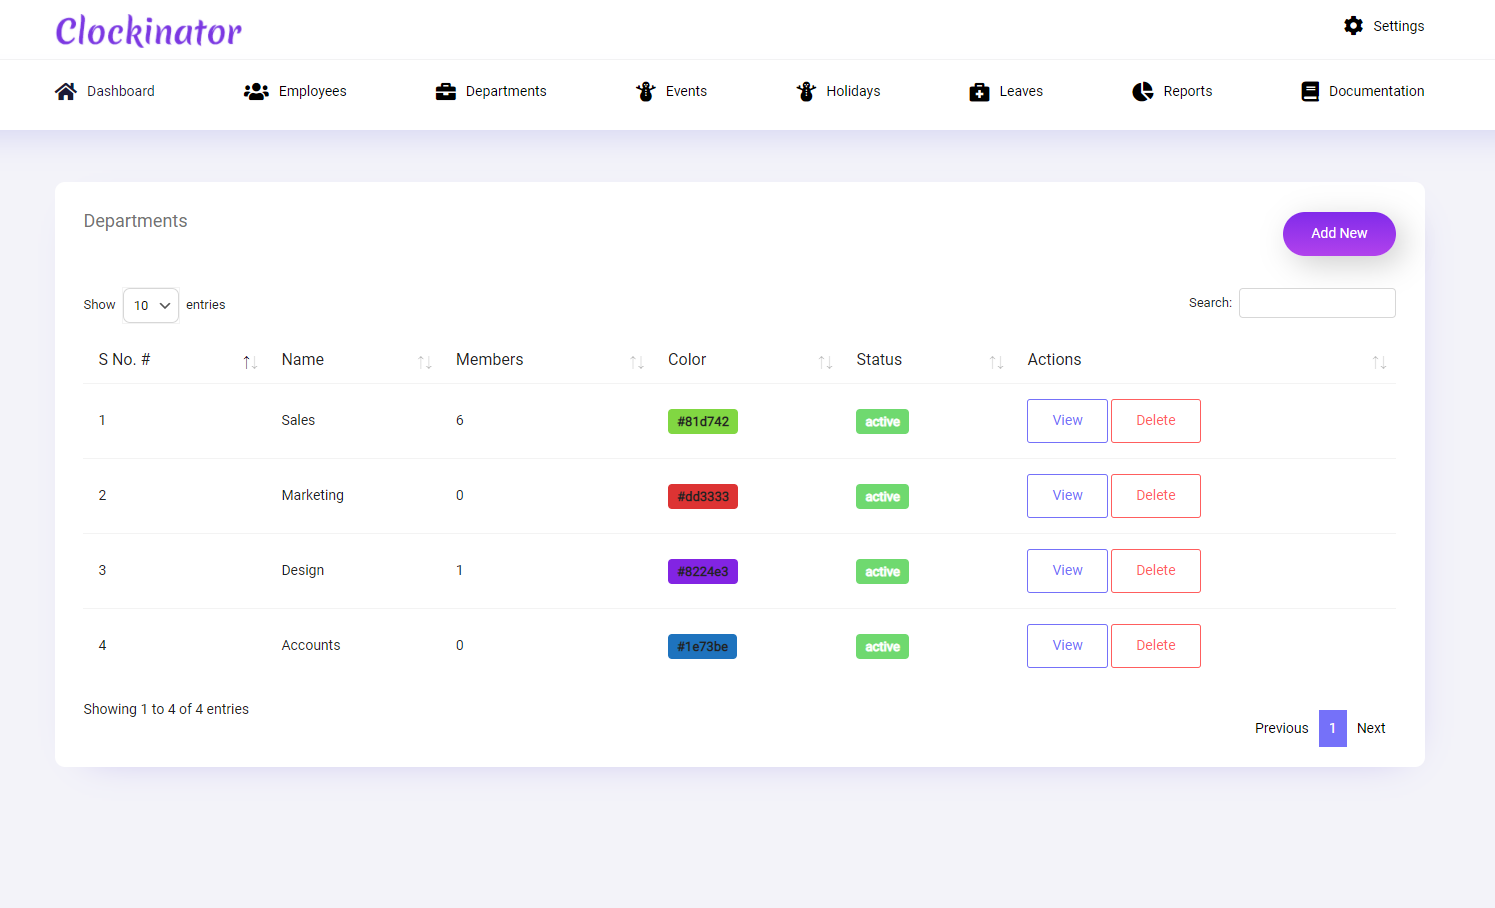This screenshot has height=908, width=1495.
Task: View the Design department
Action: coord(1067,571)
